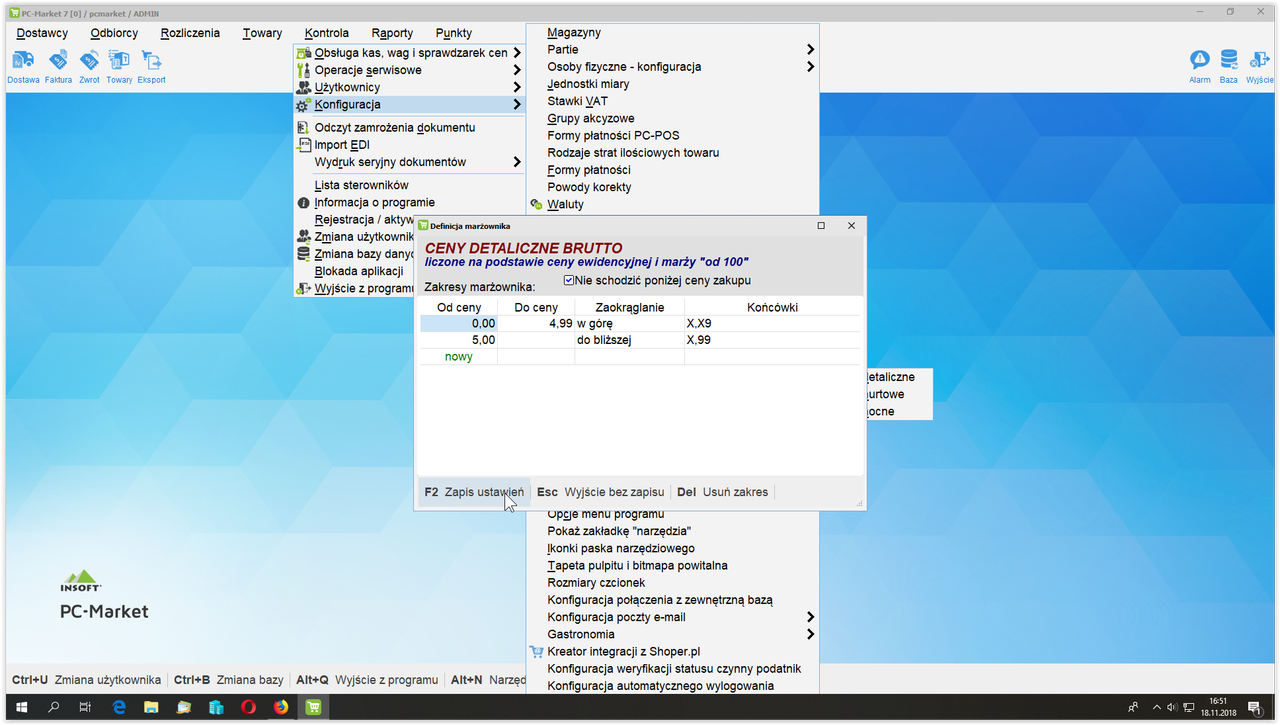Expand Gastronomia submenu

point(672,634)
